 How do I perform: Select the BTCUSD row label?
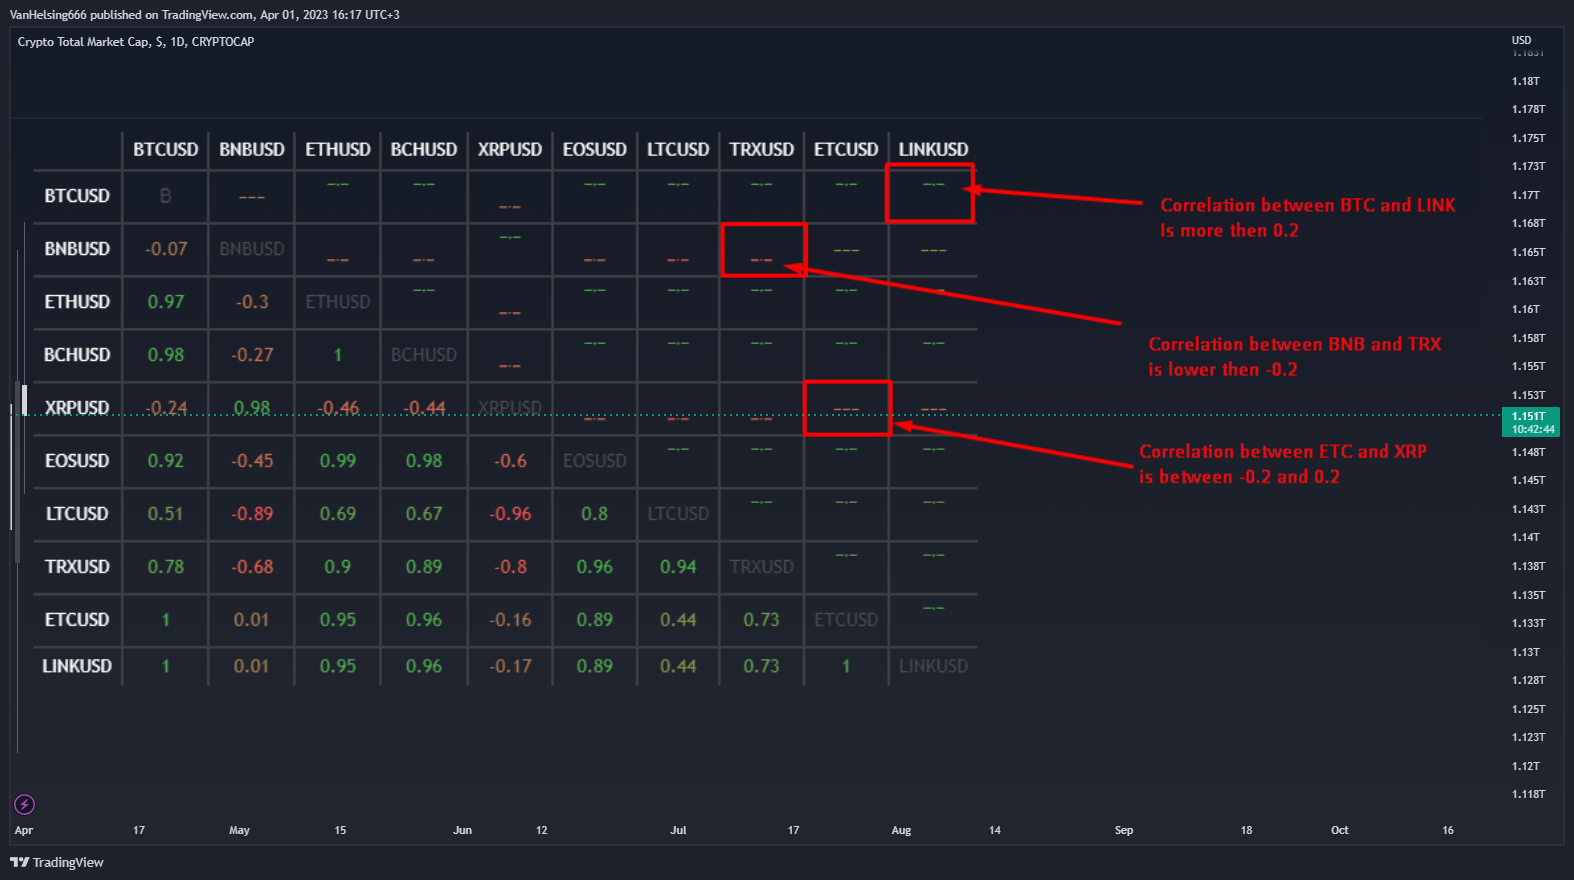[77, 196]
